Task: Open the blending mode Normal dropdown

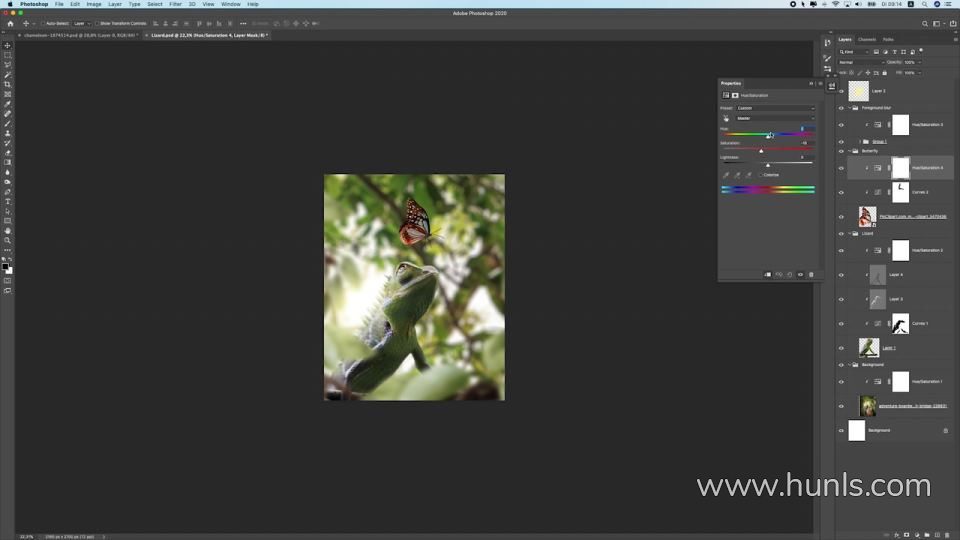Action: click(x=860, y=62)
